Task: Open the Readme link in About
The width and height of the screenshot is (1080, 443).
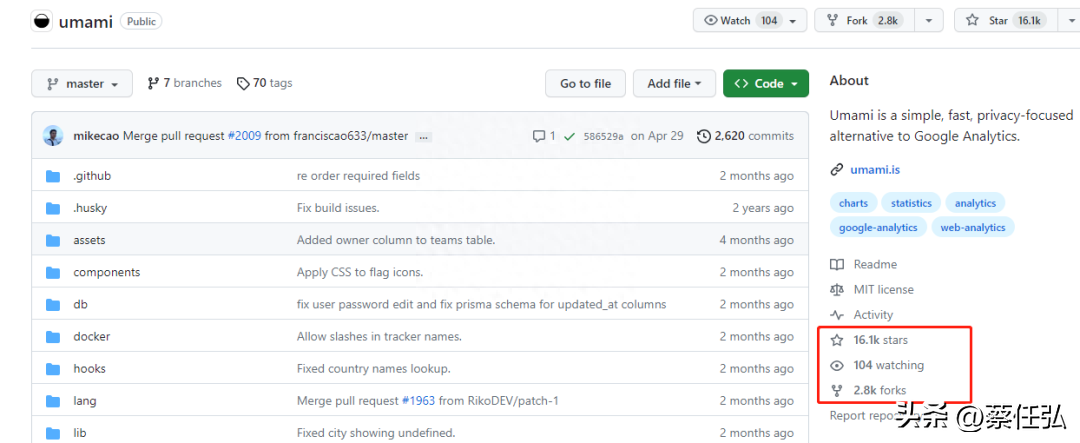Action: pos(864,265)
